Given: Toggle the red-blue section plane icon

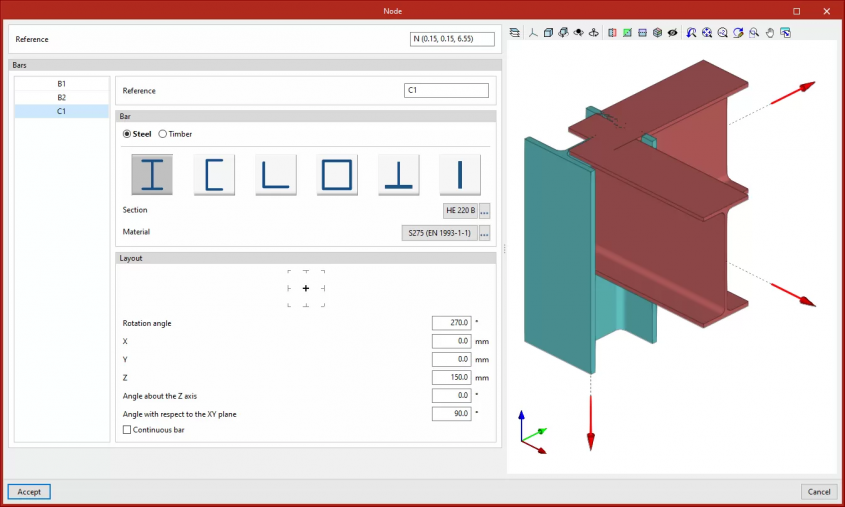Looking at the screenshot, I should click(x=612, y=33).
